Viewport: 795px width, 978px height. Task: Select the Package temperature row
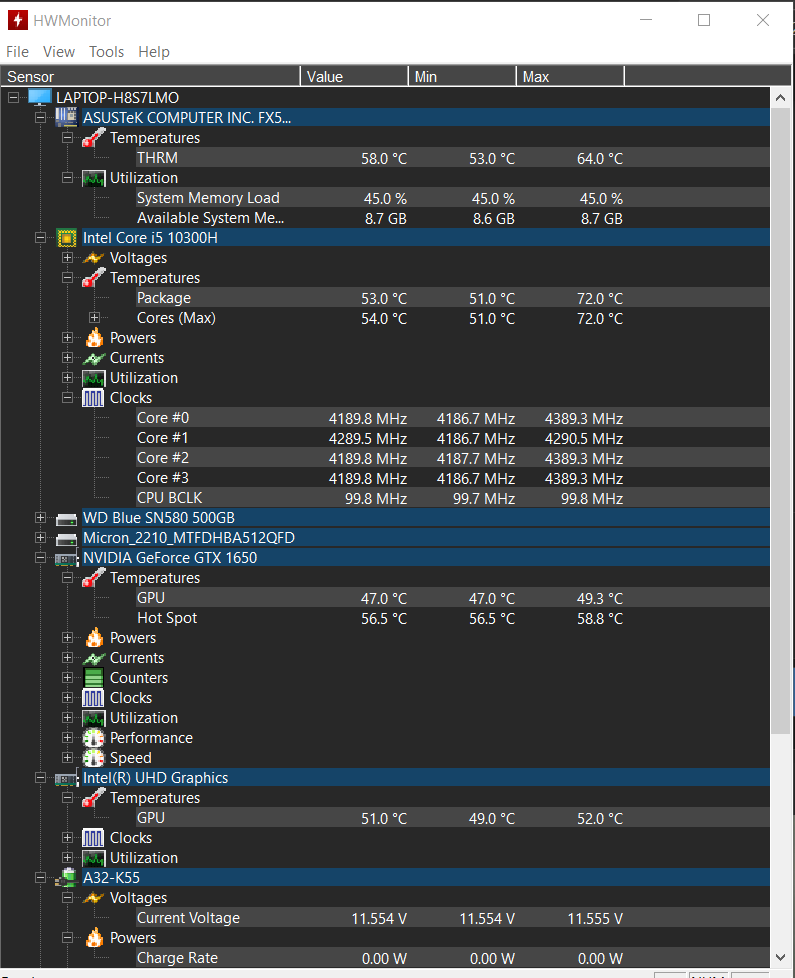[453, 298]
